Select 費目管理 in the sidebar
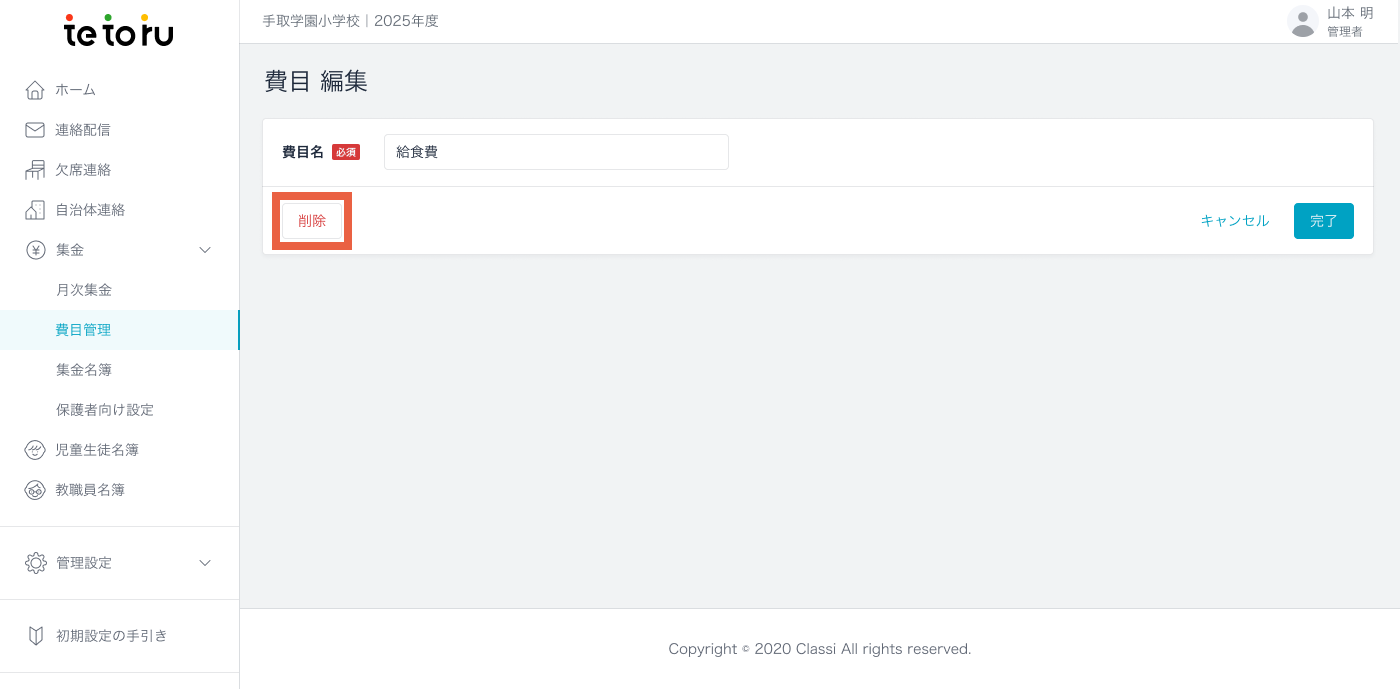The width and height of the screenshot is (1400, 689). 83,330
